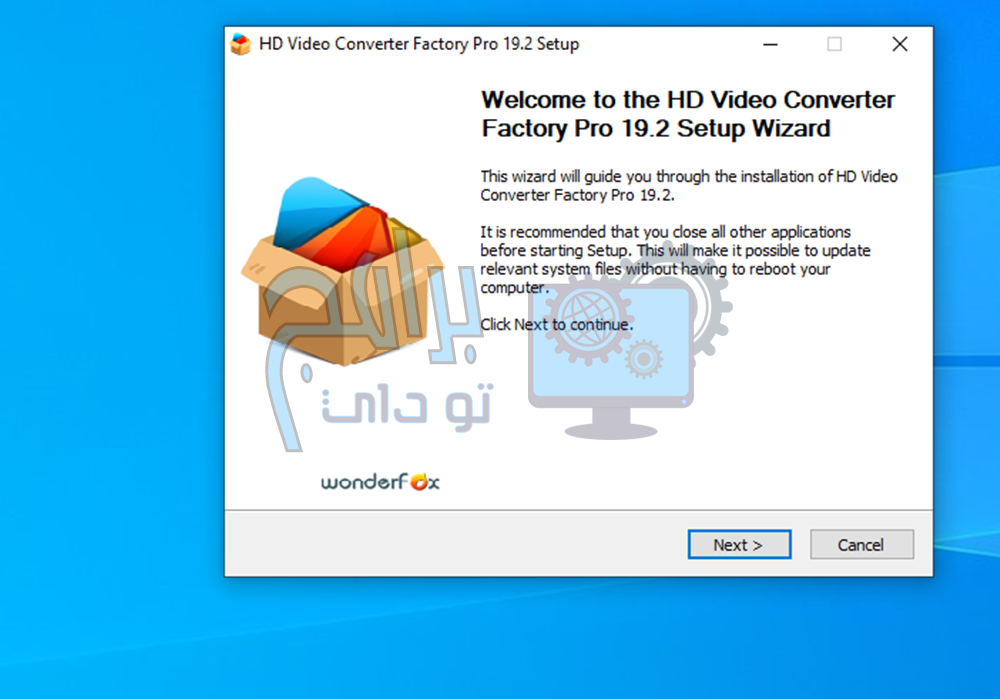Click the greyed-out maximize button
Screen dimensions: 1000x699
point(834,44)
